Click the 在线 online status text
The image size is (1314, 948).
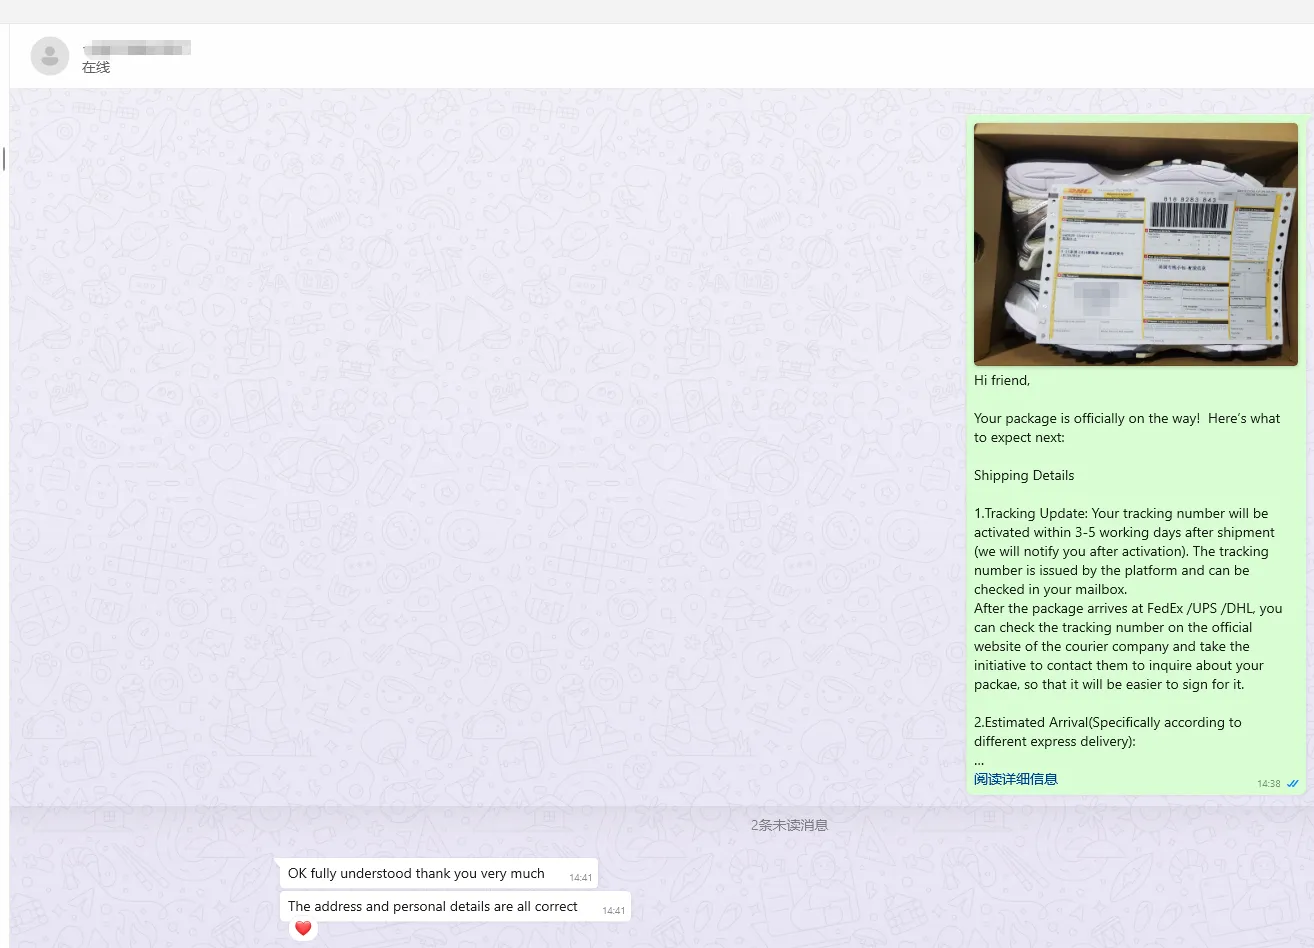[x=96, y=68]
